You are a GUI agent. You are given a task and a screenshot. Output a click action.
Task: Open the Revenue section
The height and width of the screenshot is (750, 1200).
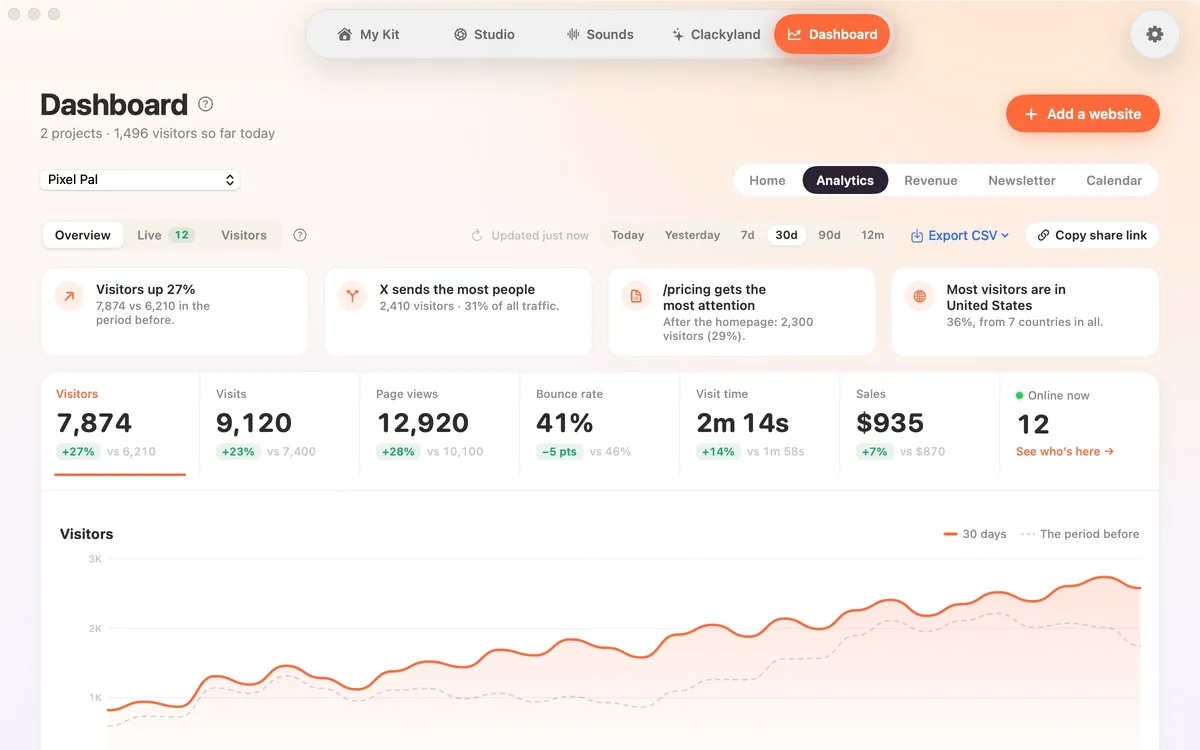coord(931,180)
